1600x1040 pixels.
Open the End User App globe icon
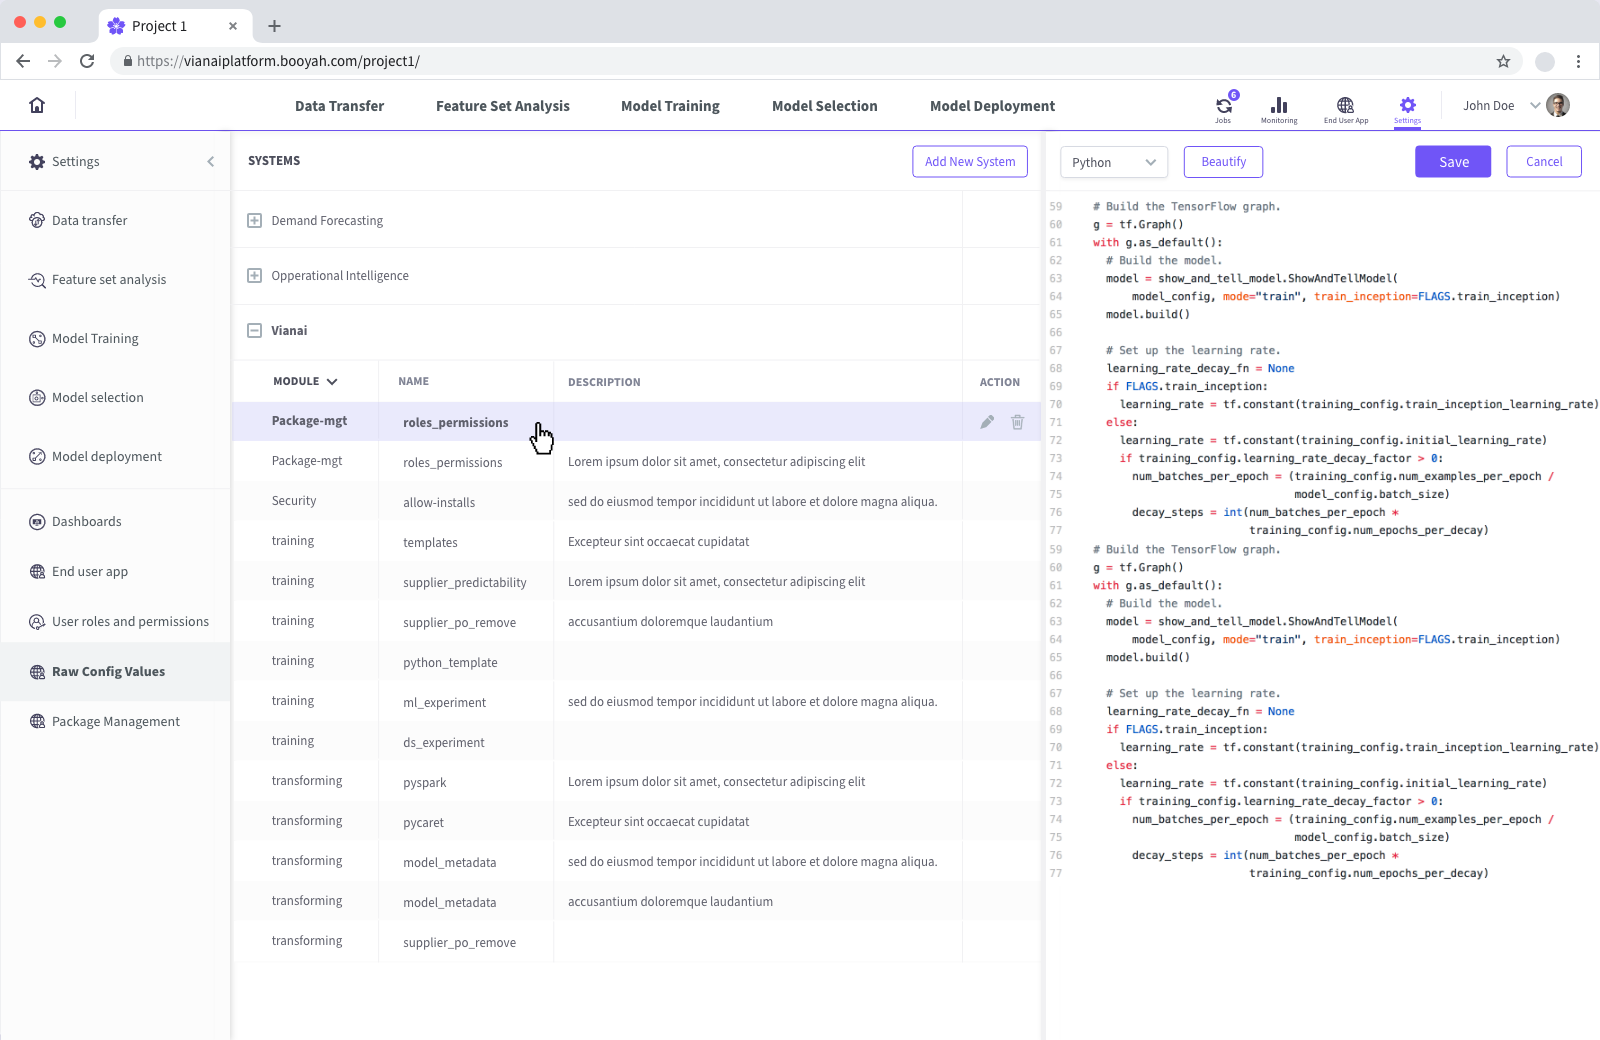[x=1346, y=105]
